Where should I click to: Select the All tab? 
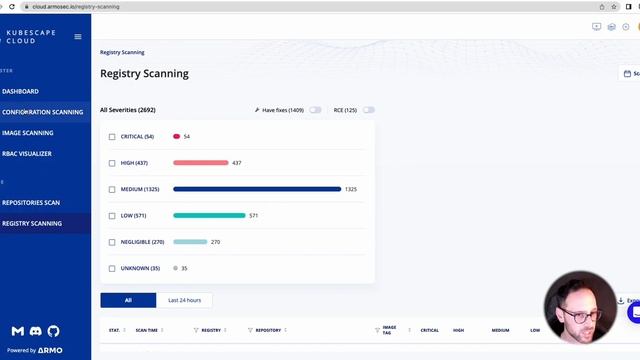tap(128, 300)
